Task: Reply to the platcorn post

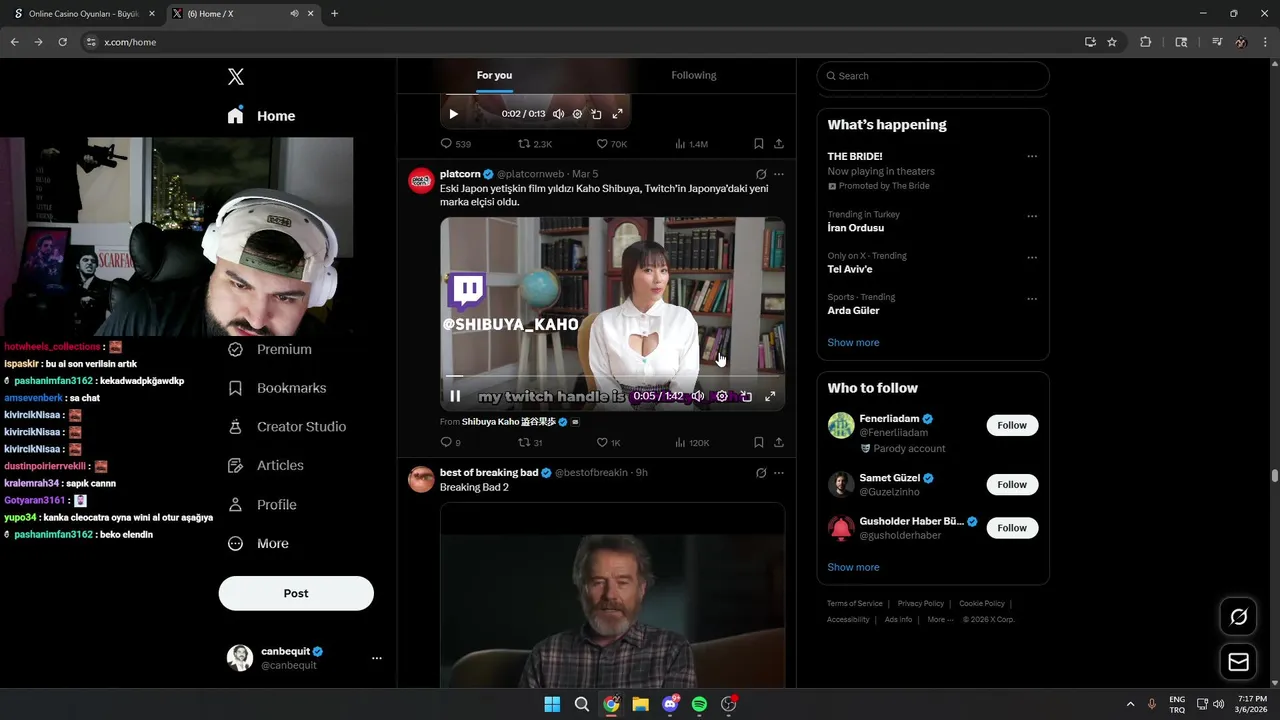Action: click(x=446, y=442)
